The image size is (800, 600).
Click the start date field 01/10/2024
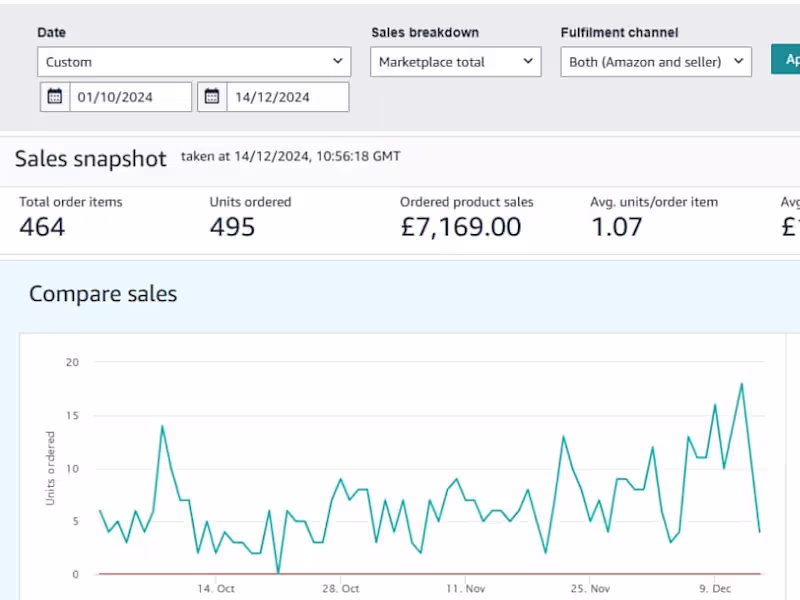pos(130,97)
